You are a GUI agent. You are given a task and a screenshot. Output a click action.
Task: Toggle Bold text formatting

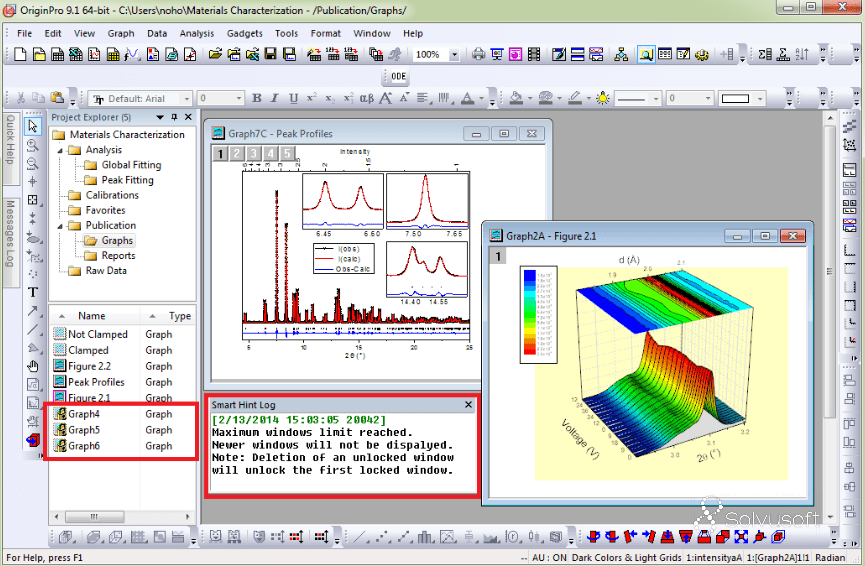[x=257, y=98]
